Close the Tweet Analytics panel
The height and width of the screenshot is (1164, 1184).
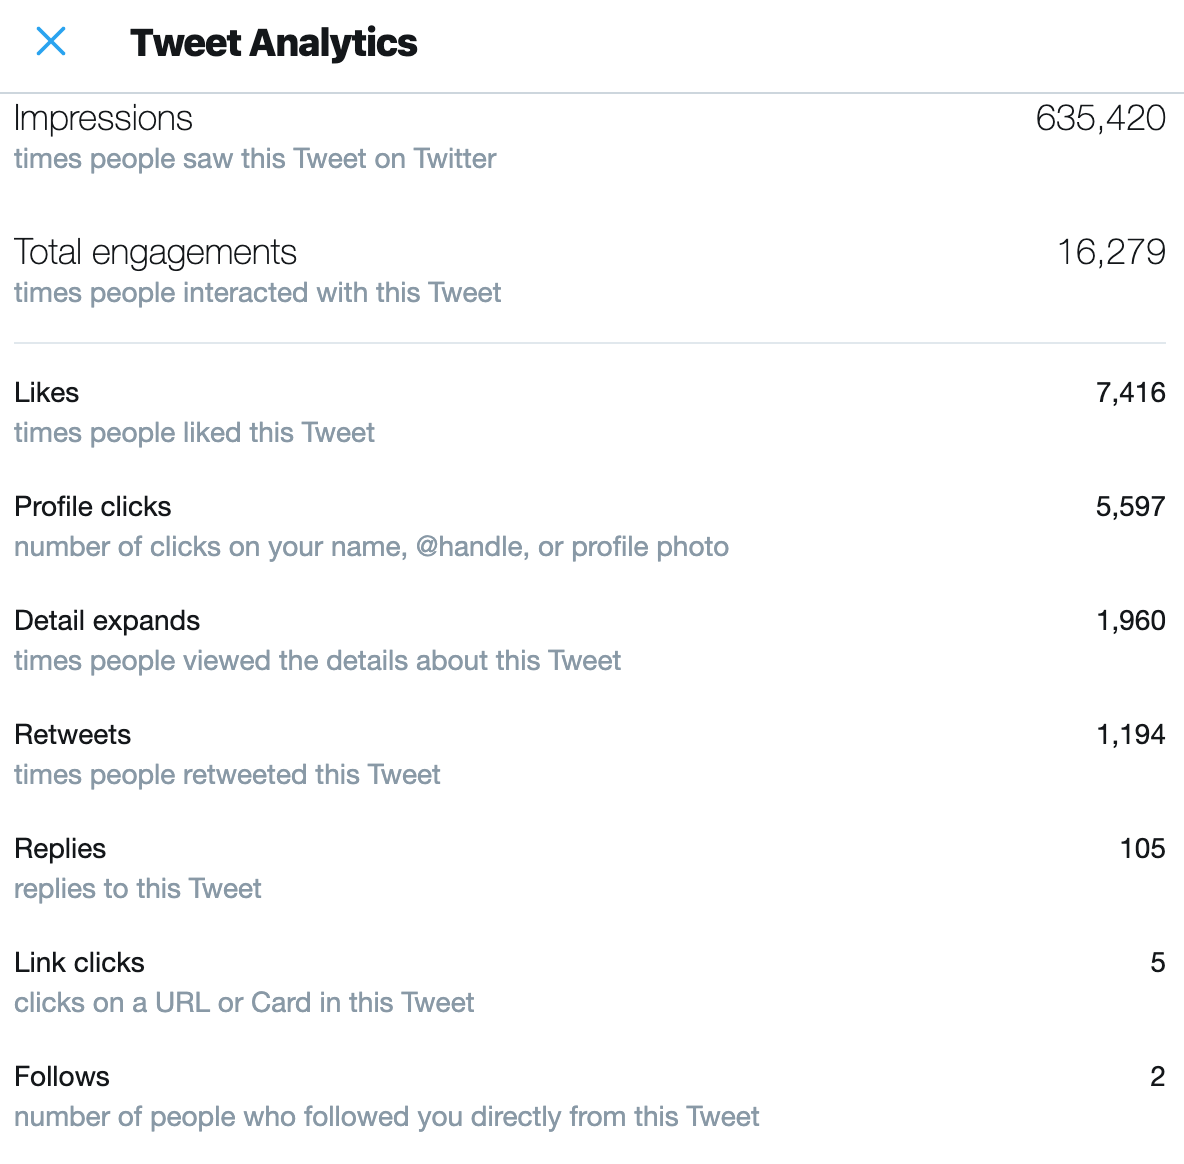coord(51,42)
